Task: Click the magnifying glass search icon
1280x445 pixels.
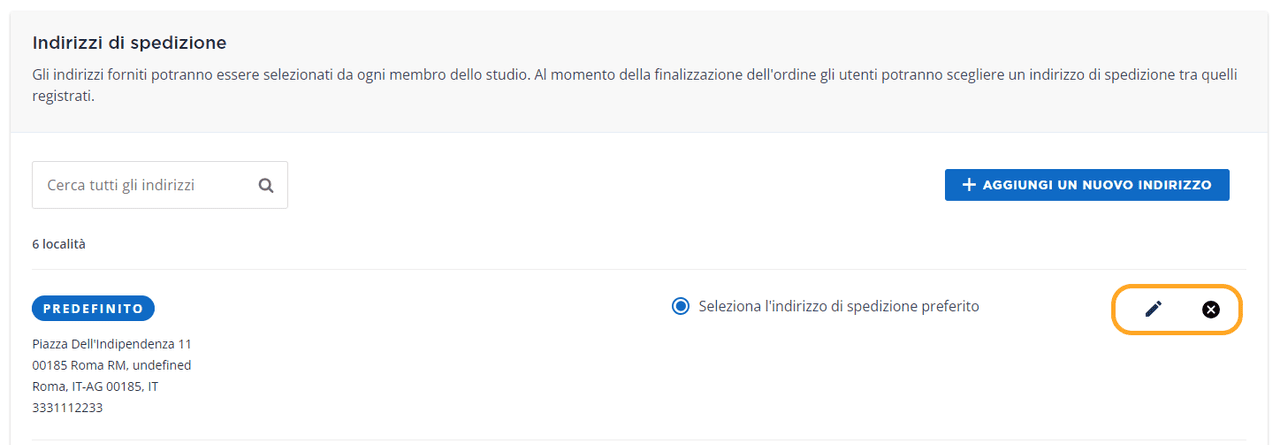Action: (x=266, y=185)
